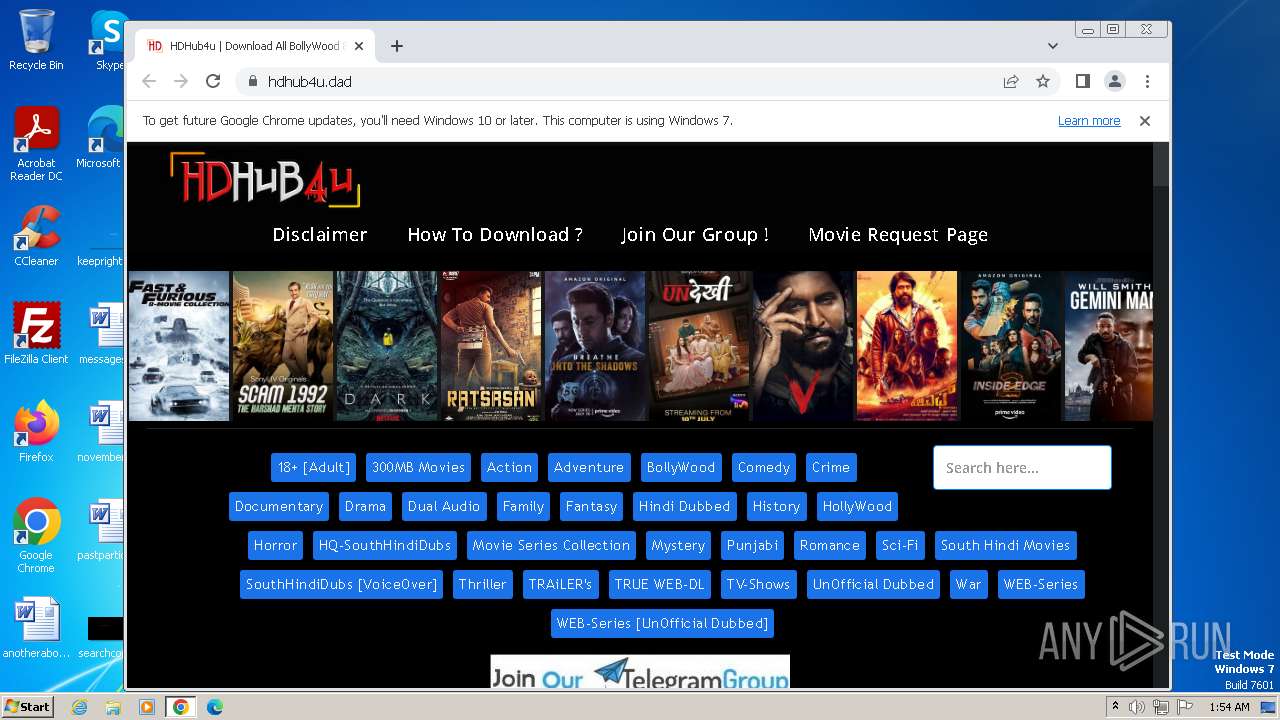Open the Thriller category tag
Viewport: 1280px width, 720px height.
[x=482, y=584]
